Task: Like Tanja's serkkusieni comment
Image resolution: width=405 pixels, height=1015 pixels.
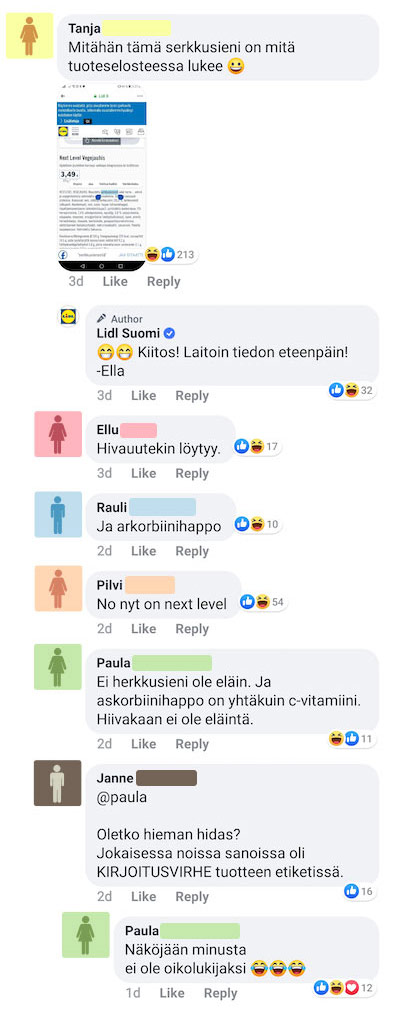Action: click(115, 282)
